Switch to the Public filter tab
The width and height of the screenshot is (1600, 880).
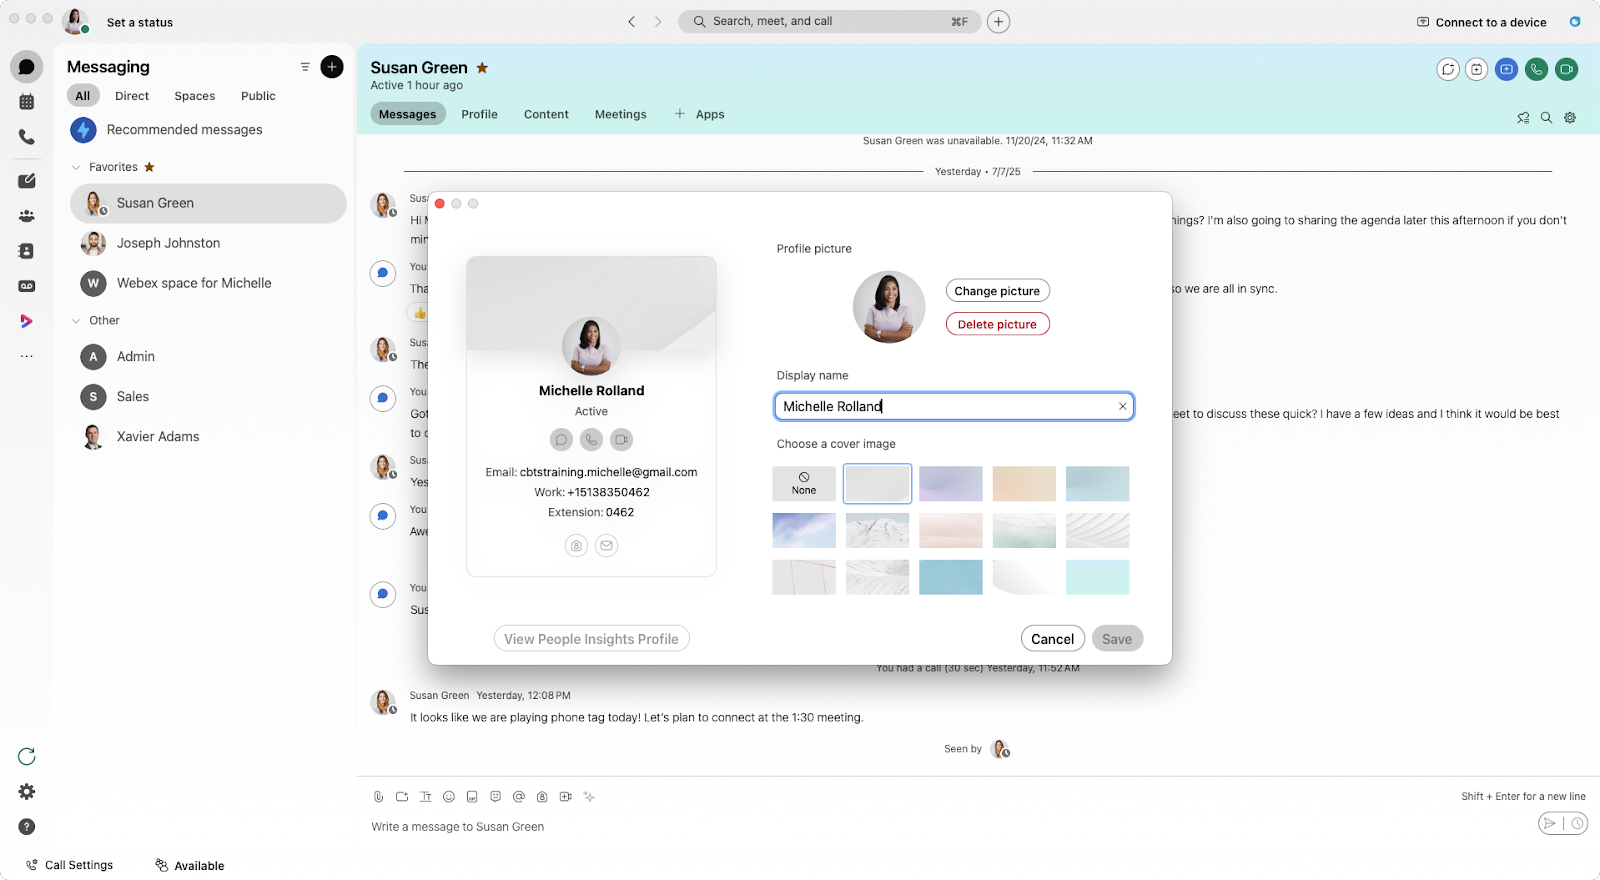(x=258, y=96)
